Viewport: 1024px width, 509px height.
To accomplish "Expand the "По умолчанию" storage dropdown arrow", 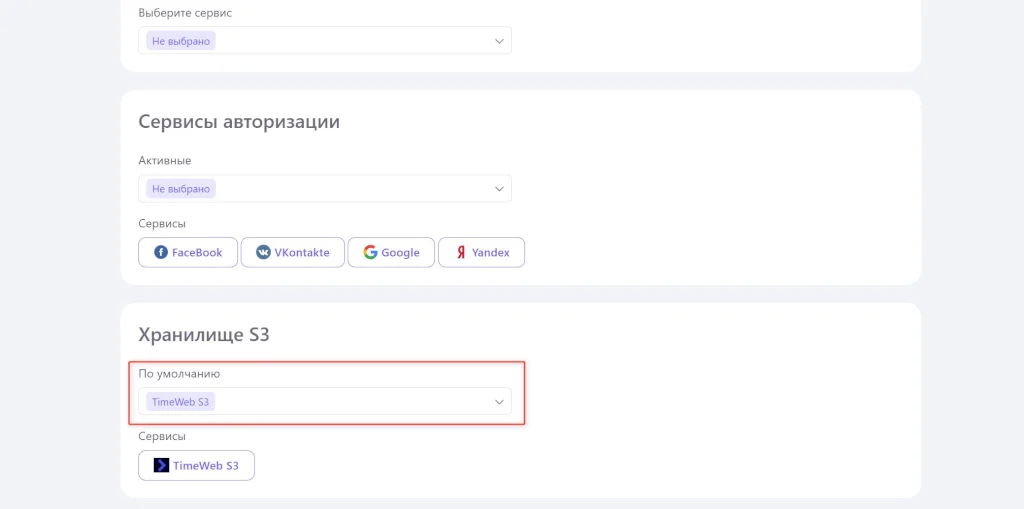I will point(499,402).
